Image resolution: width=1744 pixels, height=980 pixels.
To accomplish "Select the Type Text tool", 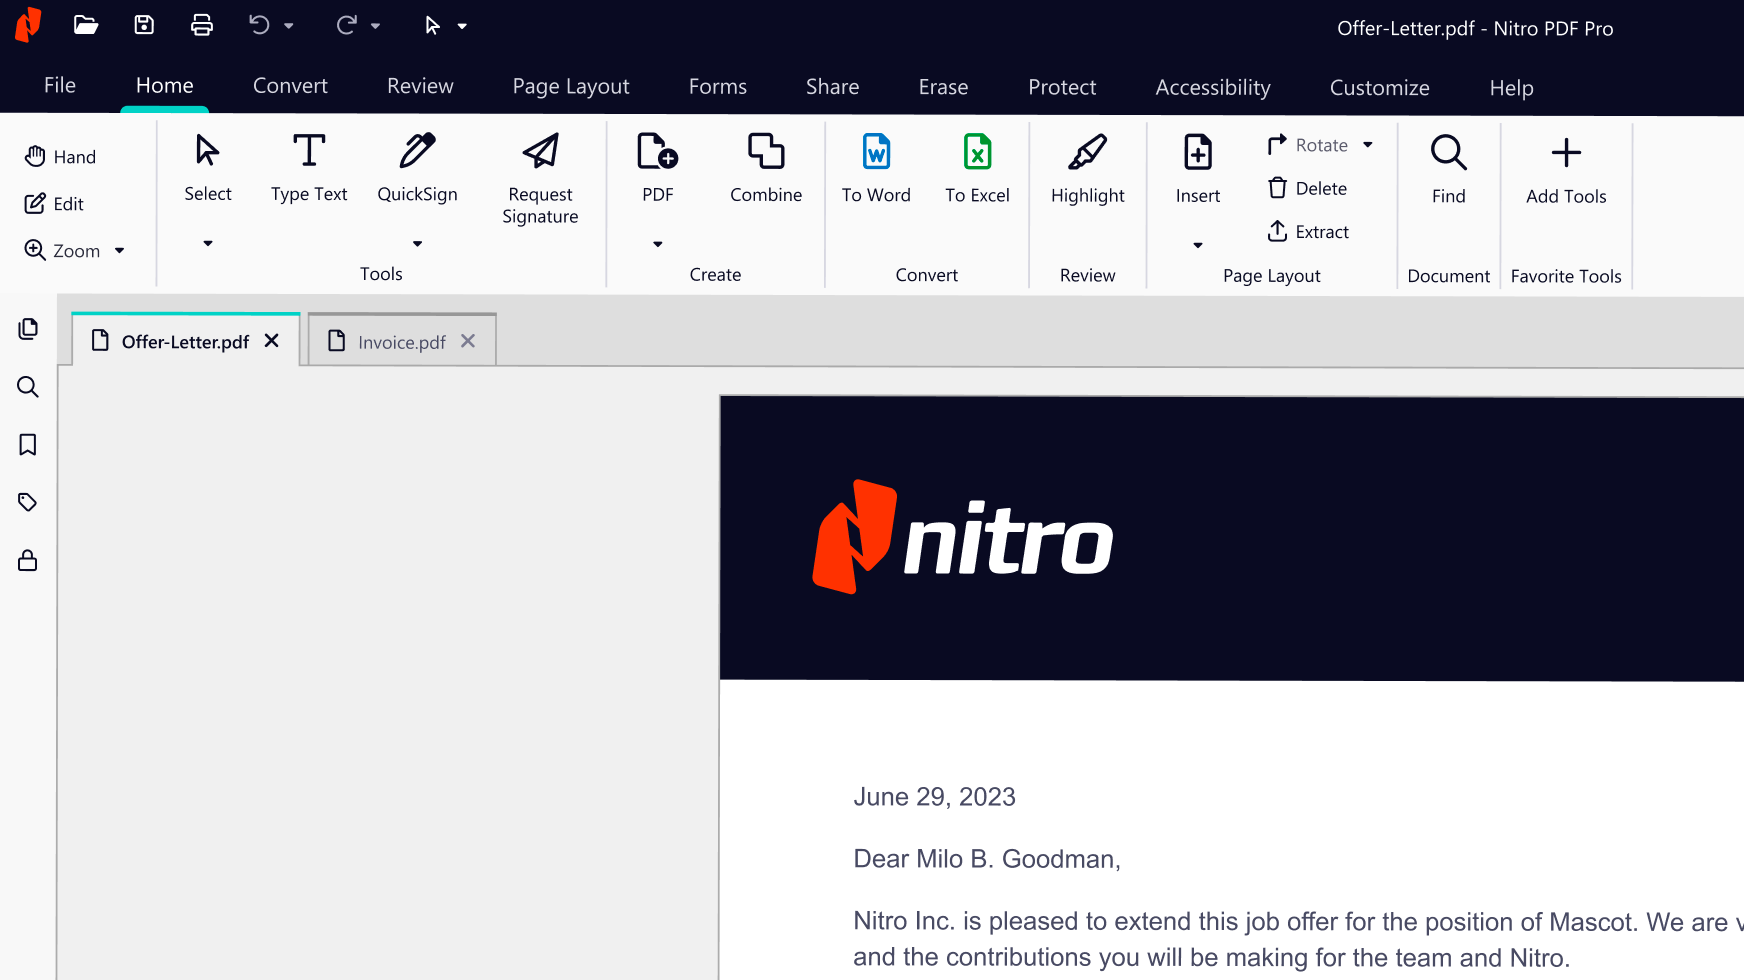I will click(309, 168).
